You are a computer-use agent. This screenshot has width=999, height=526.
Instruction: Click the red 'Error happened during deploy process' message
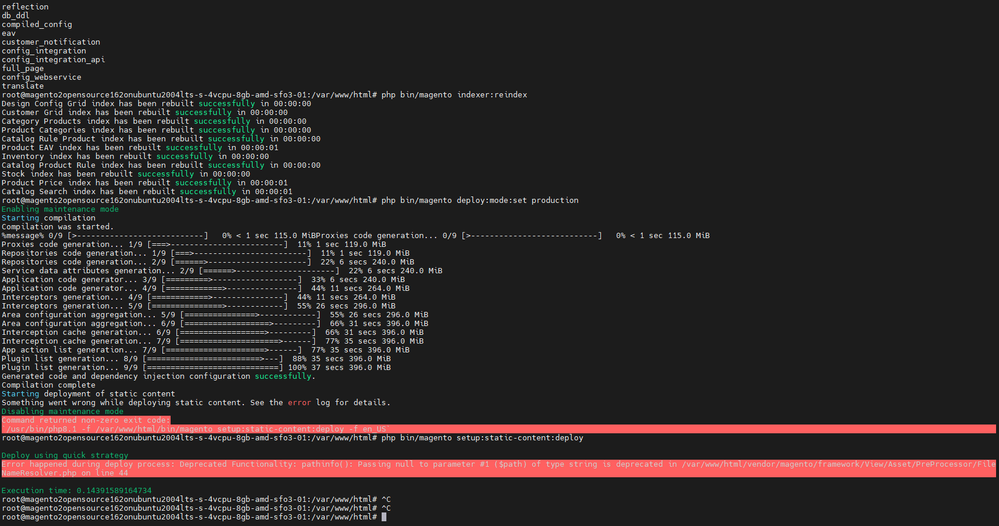(400, 464)
